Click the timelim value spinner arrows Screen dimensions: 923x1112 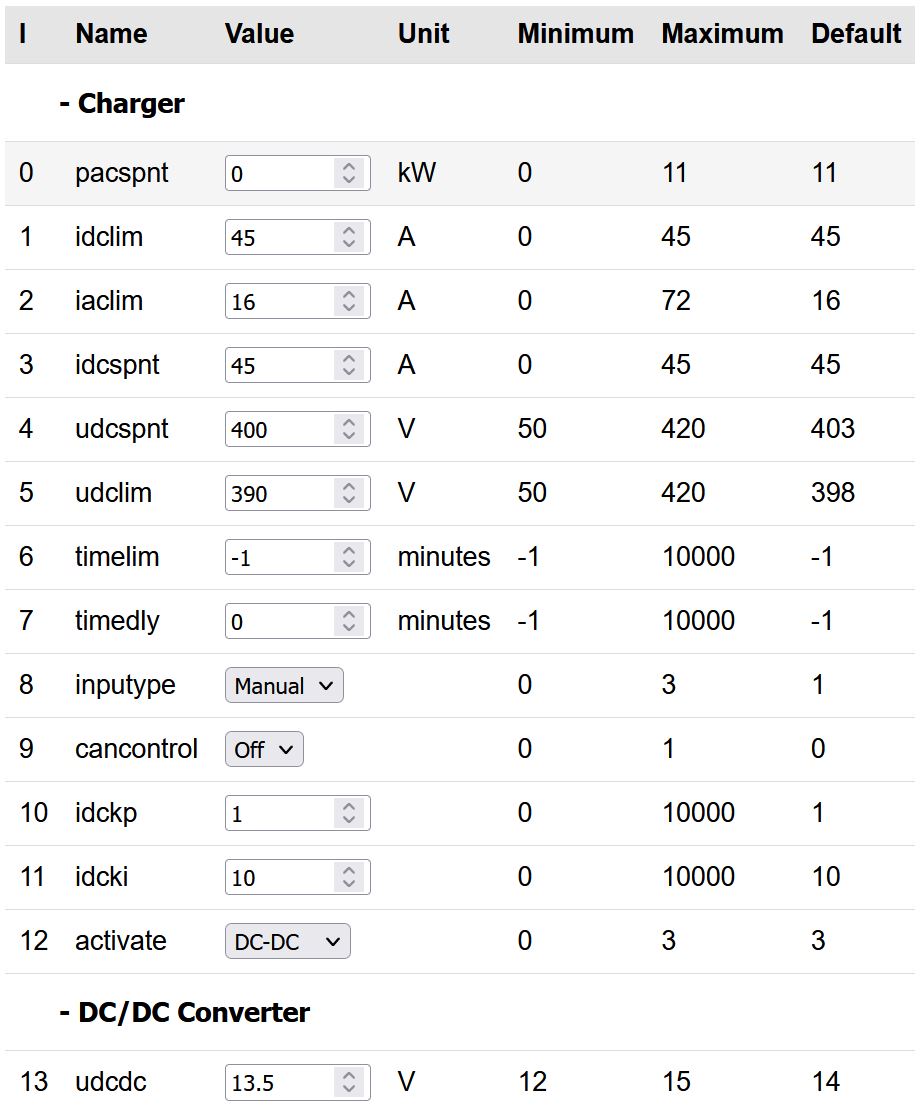pyautogui.click(x=348, y=557)
